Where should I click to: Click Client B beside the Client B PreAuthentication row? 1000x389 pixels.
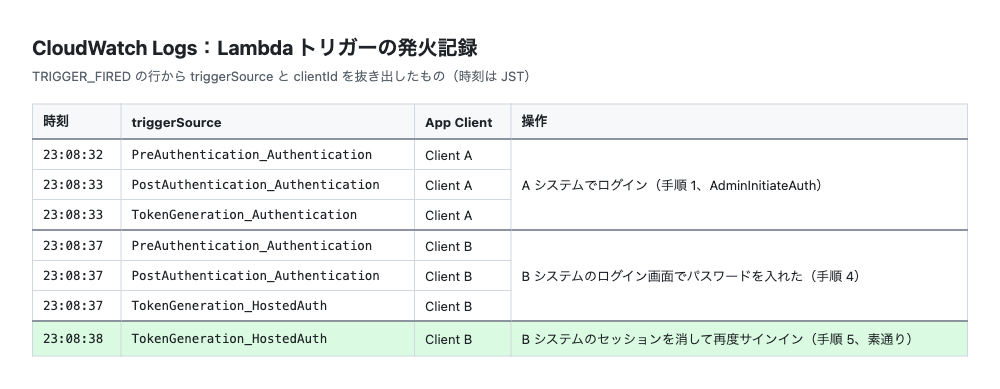point(448,246)
